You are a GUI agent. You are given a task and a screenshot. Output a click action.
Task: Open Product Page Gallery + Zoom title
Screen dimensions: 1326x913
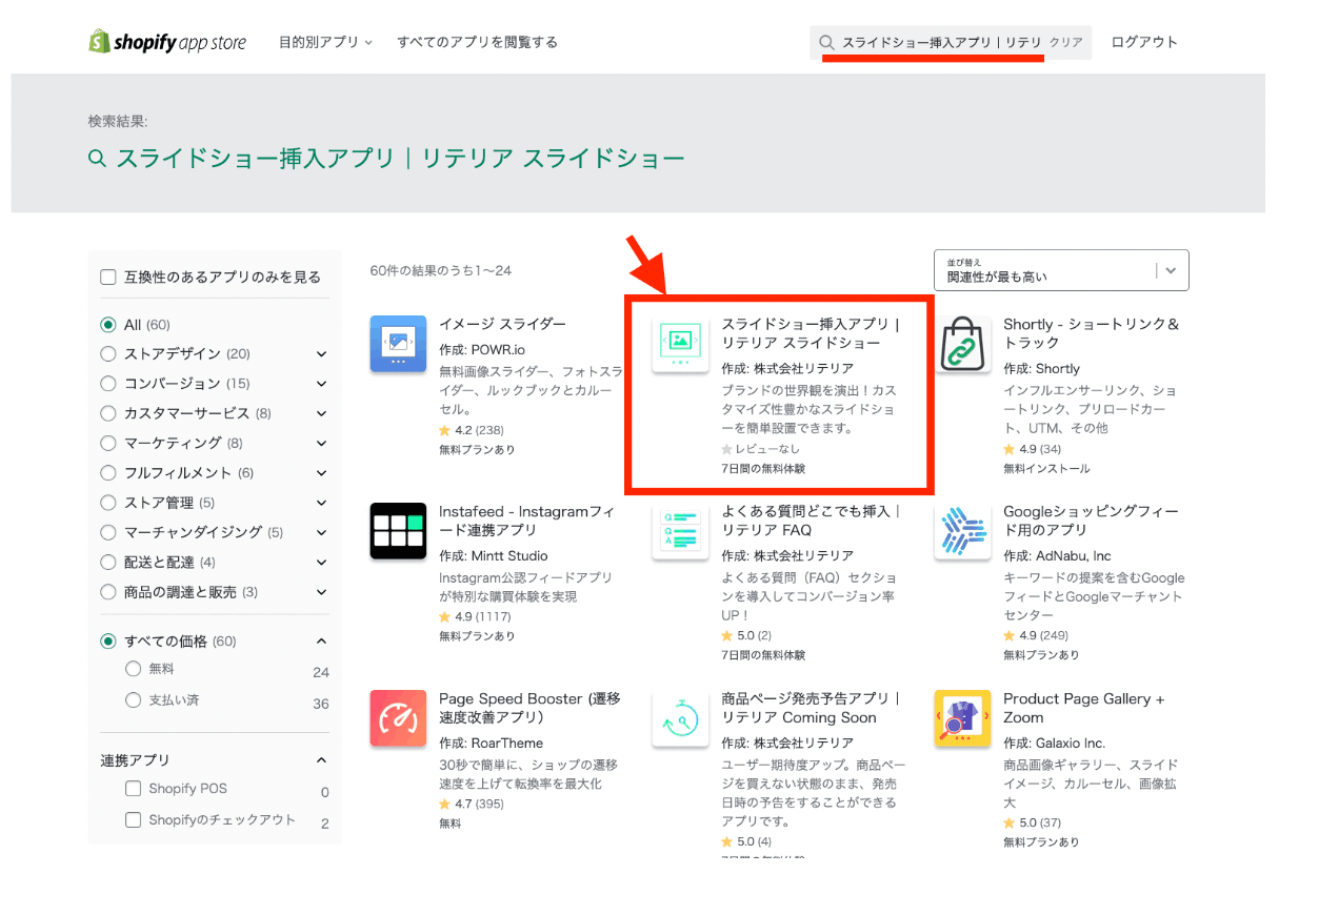coord(1084,707)
